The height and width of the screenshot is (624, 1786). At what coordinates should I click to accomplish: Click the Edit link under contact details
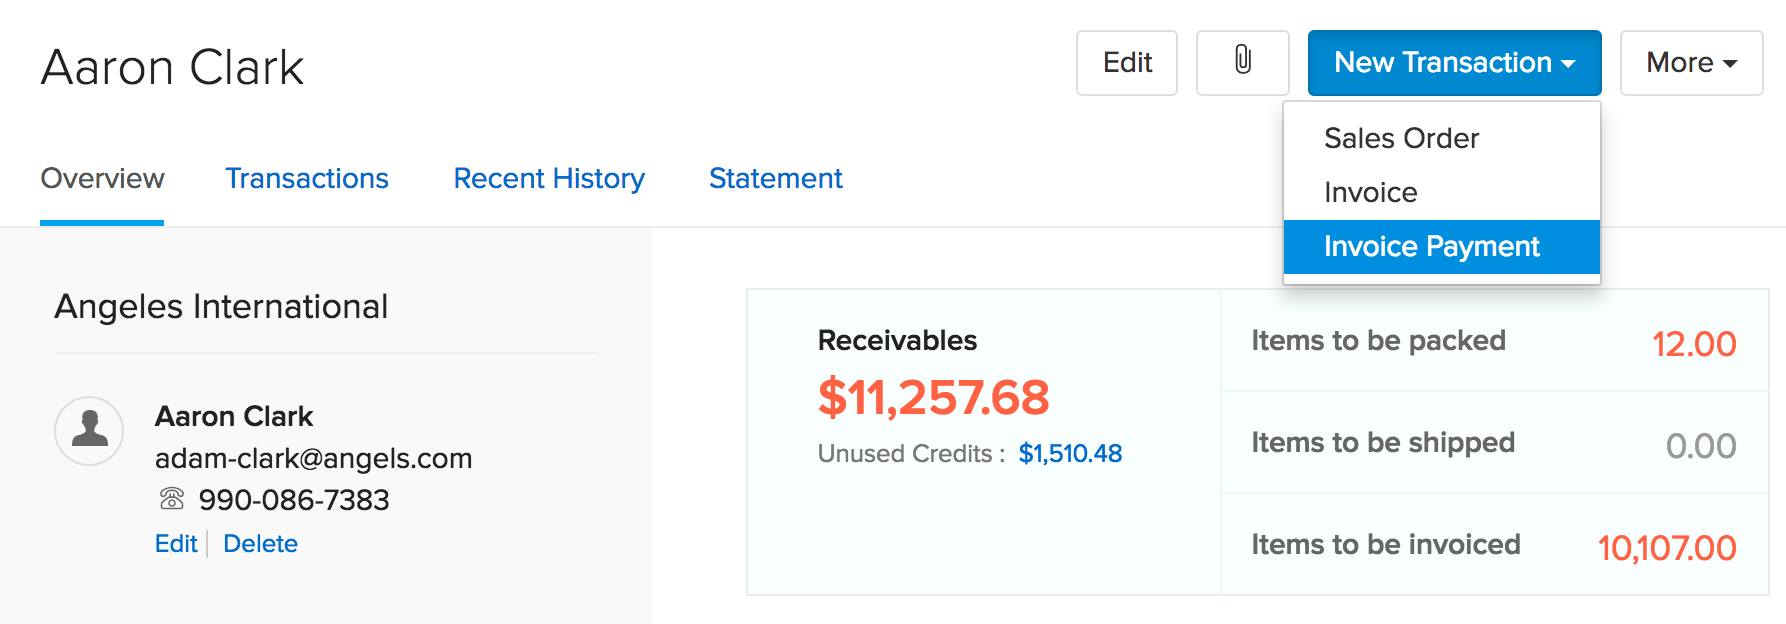click(x=176, y=543)
